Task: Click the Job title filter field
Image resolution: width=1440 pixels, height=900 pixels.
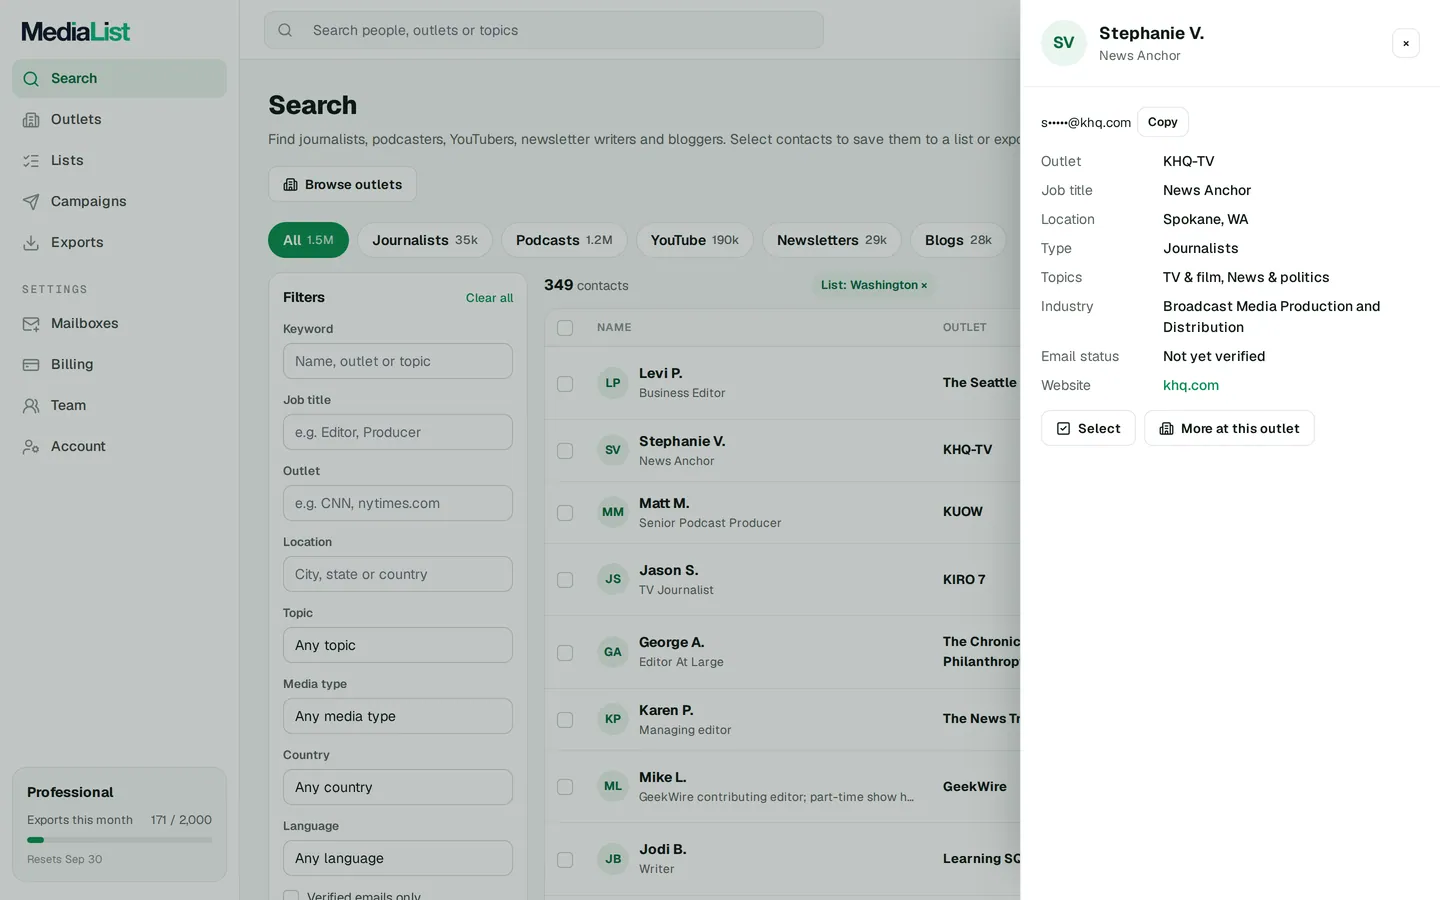Action: click(x=398, y=432)
